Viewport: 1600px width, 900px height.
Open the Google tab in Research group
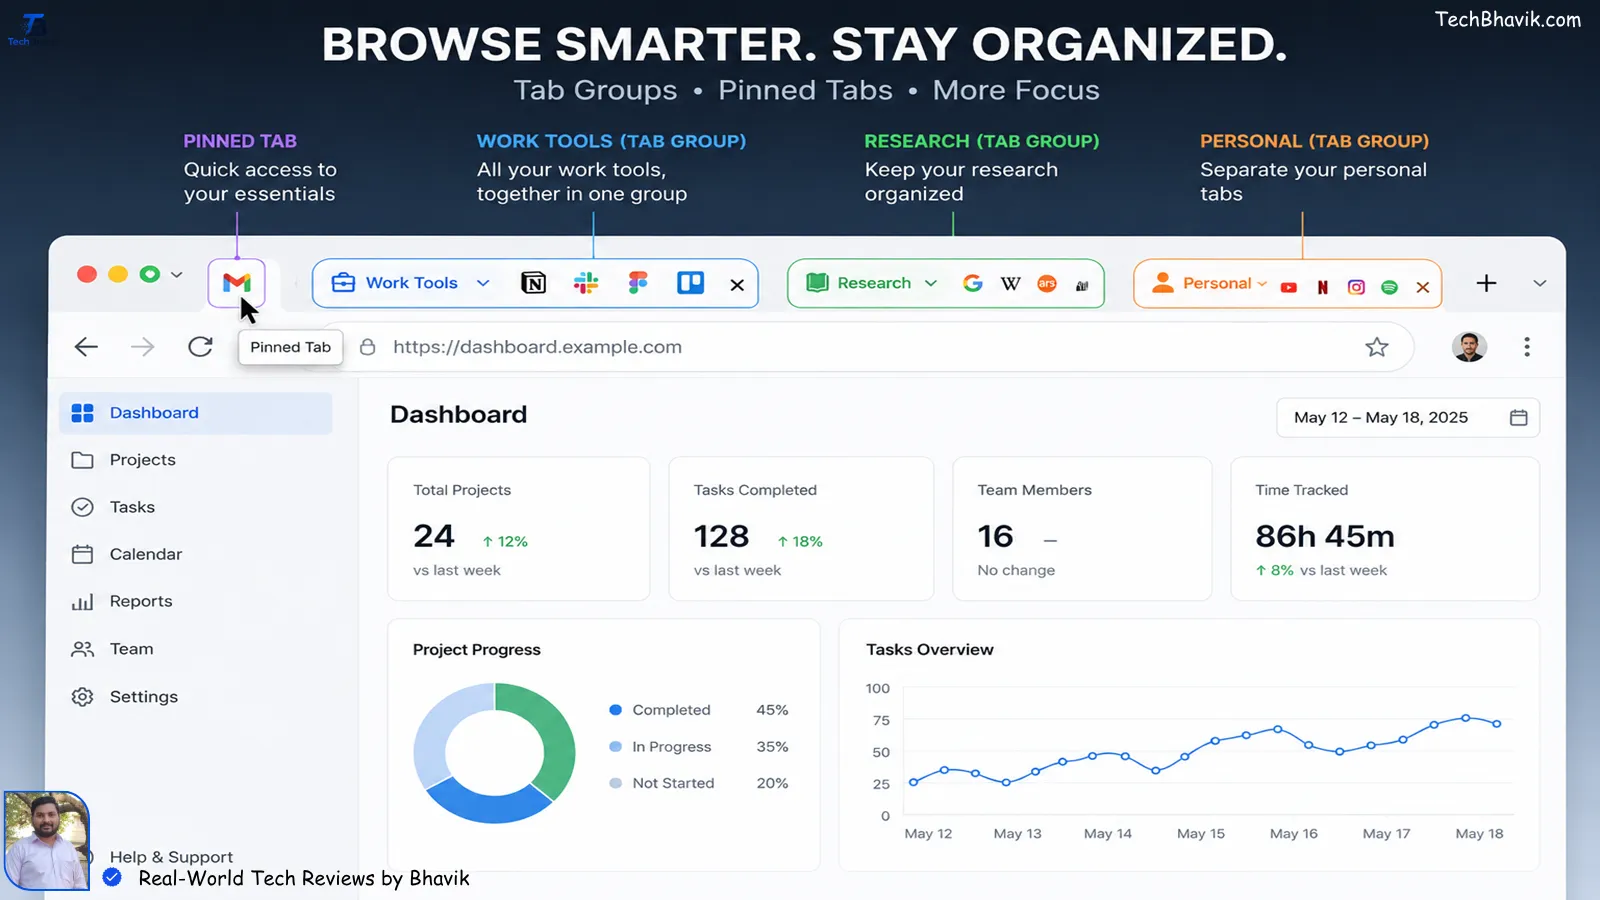click(x=973, y=283)
